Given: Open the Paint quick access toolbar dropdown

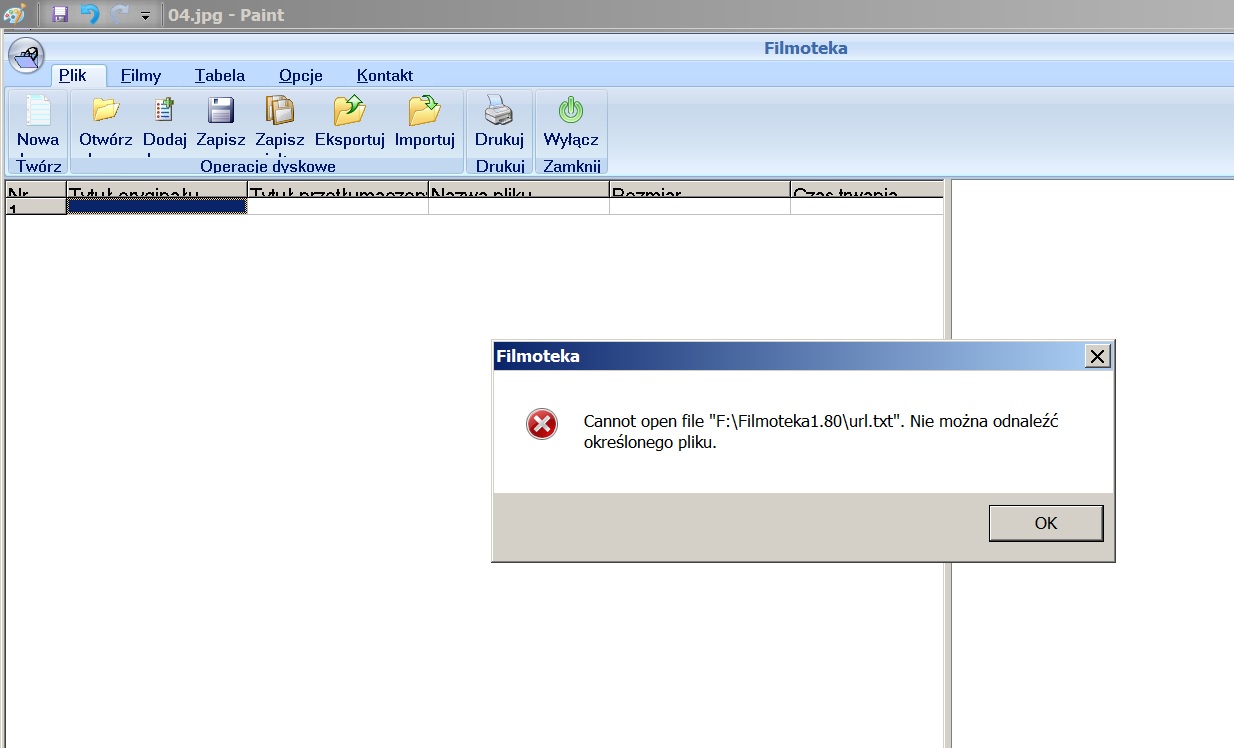Looking at the screenshot, I should 145,16.
